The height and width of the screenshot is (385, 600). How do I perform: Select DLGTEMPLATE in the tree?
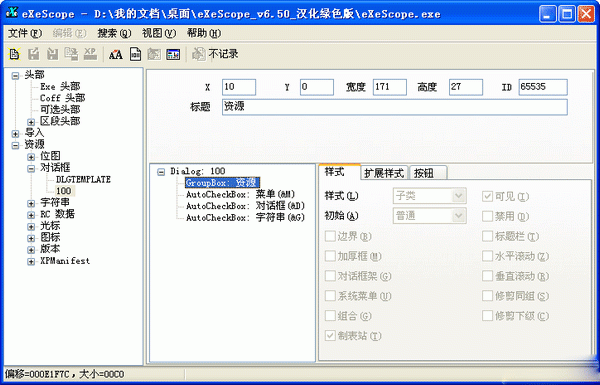tap(83, 179)
